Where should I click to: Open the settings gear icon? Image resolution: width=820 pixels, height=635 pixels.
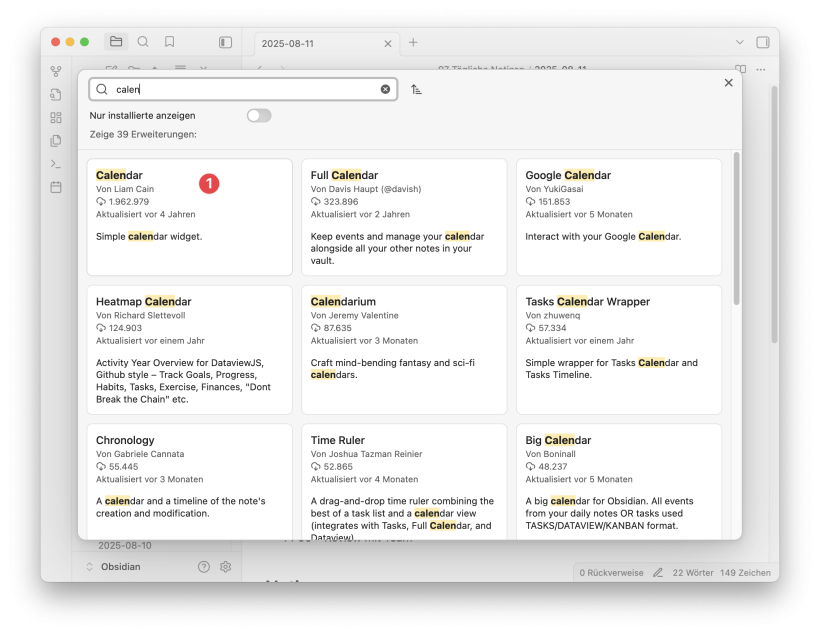click(225, 567)
